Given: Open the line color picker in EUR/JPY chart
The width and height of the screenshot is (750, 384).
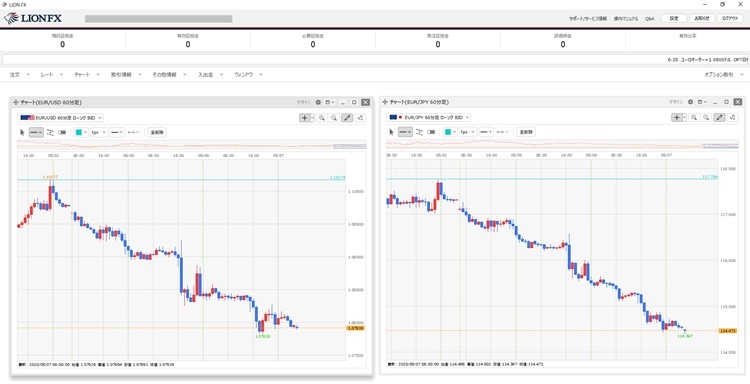Looking at the screenshot, I should point(451,132).
